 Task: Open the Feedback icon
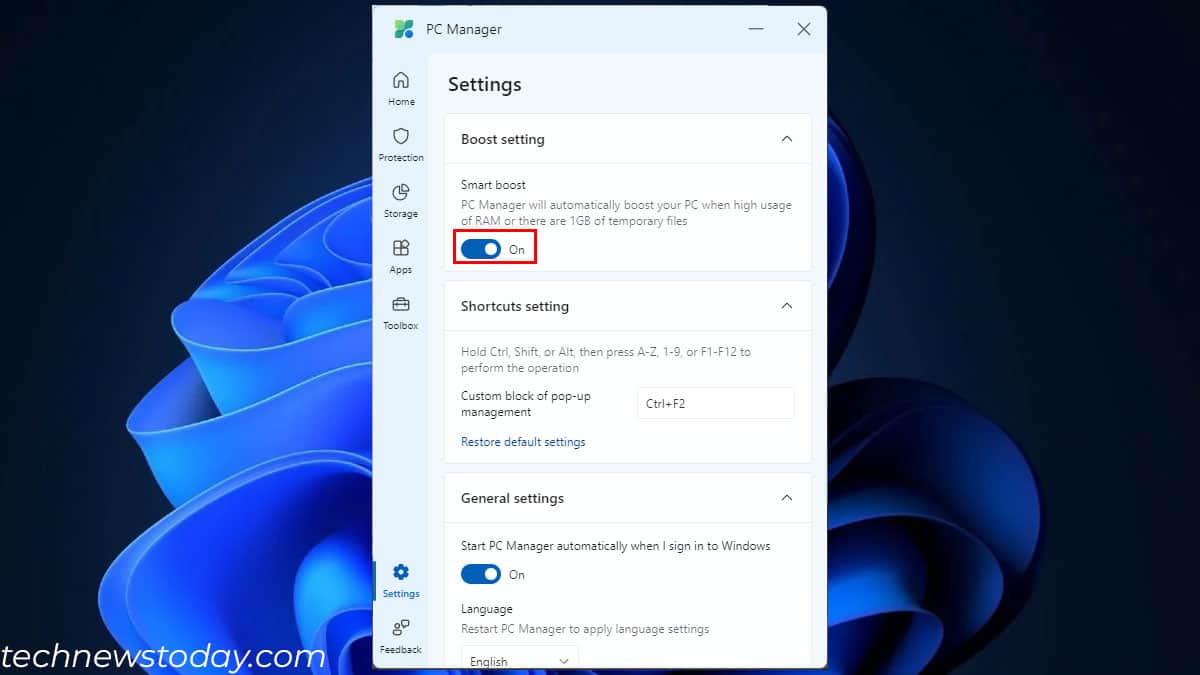point(401,629)
